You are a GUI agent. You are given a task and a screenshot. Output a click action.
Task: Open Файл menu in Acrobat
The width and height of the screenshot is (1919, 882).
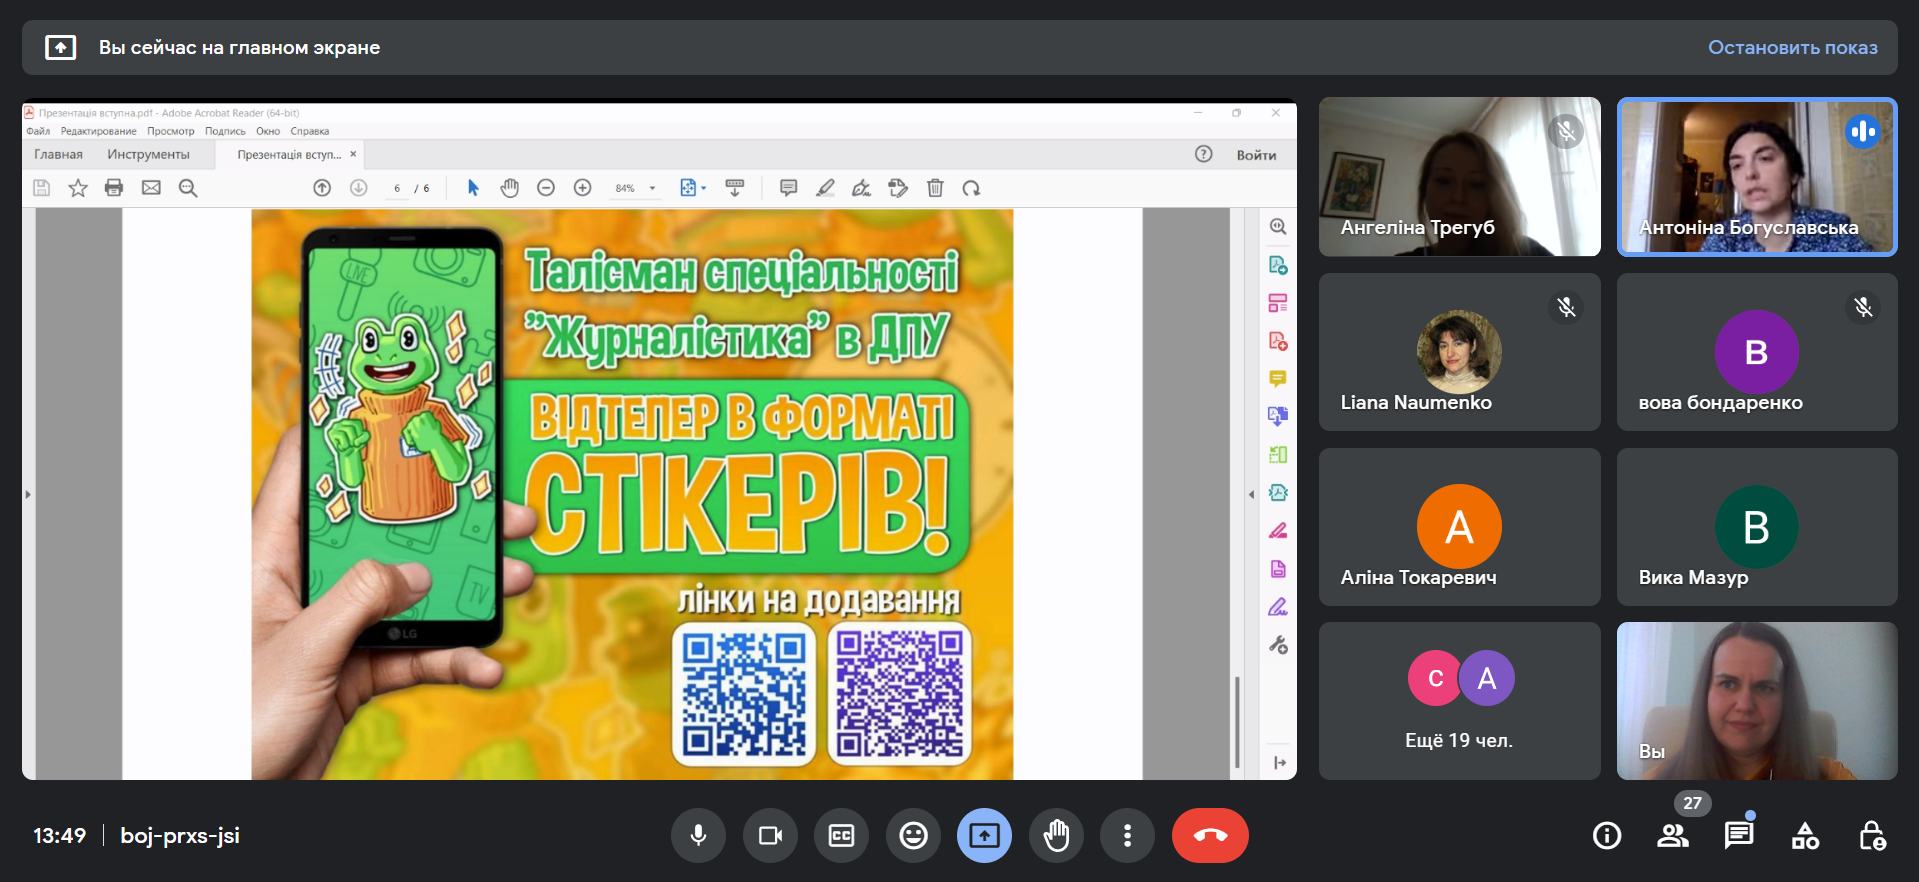(x=38, y=131)
